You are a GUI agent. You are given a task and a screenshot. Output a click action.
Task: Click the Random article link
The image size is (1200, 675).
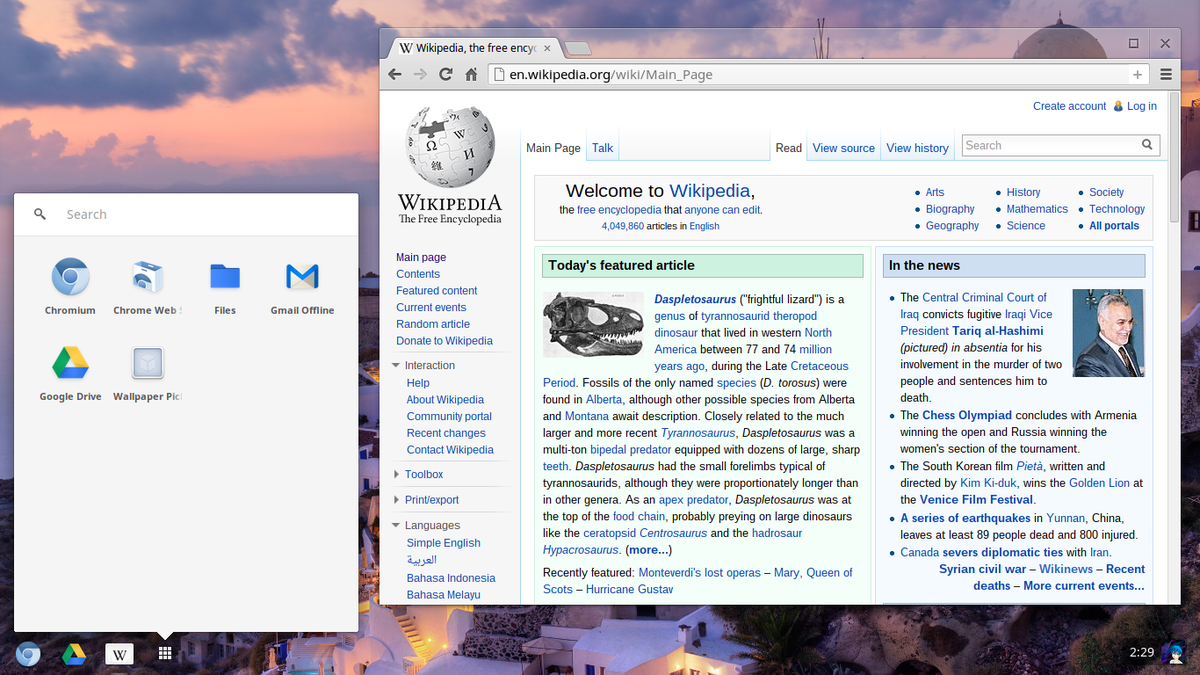coord(433,323)
